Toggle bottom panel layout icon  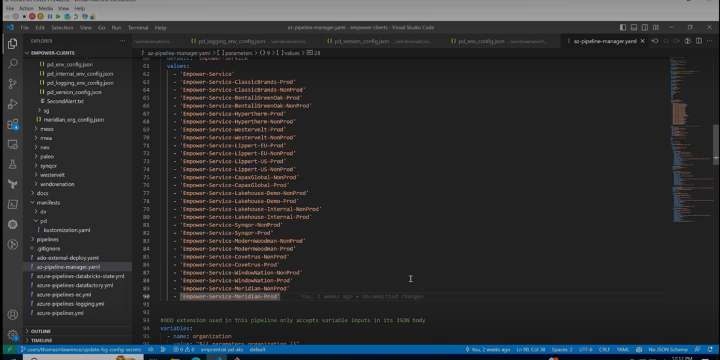[x=634, y=28]
